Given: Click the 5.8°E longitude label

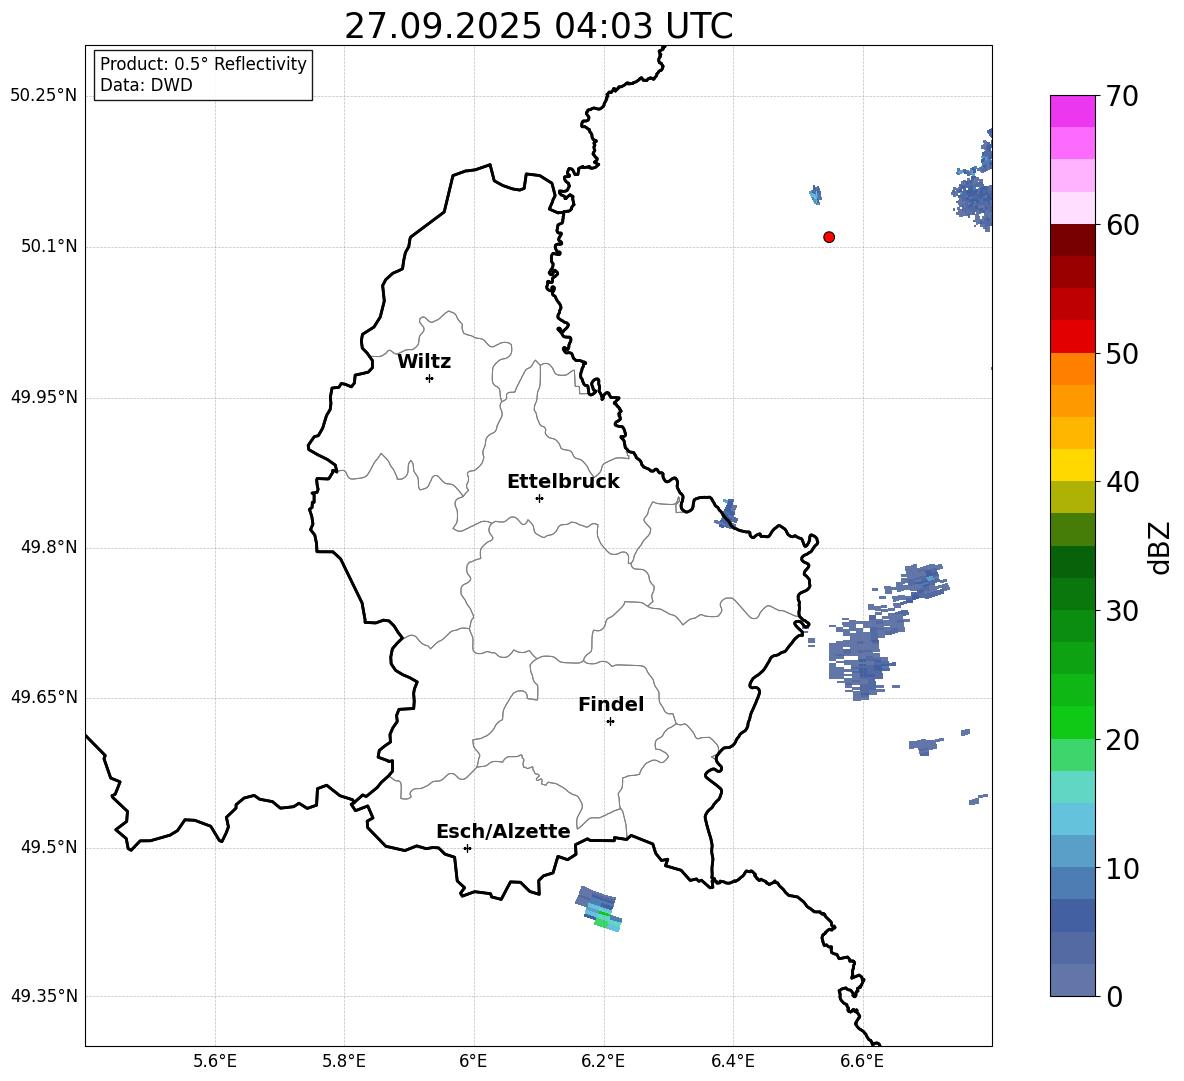Looking at the screenshot, I should click(x=344, y=1062).
